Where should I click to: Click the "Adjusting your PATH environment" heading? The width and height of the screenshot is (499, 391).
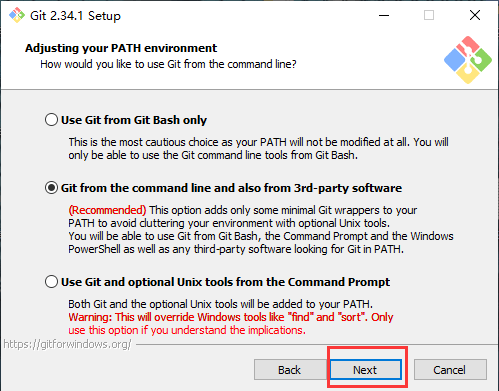[121, 48]
